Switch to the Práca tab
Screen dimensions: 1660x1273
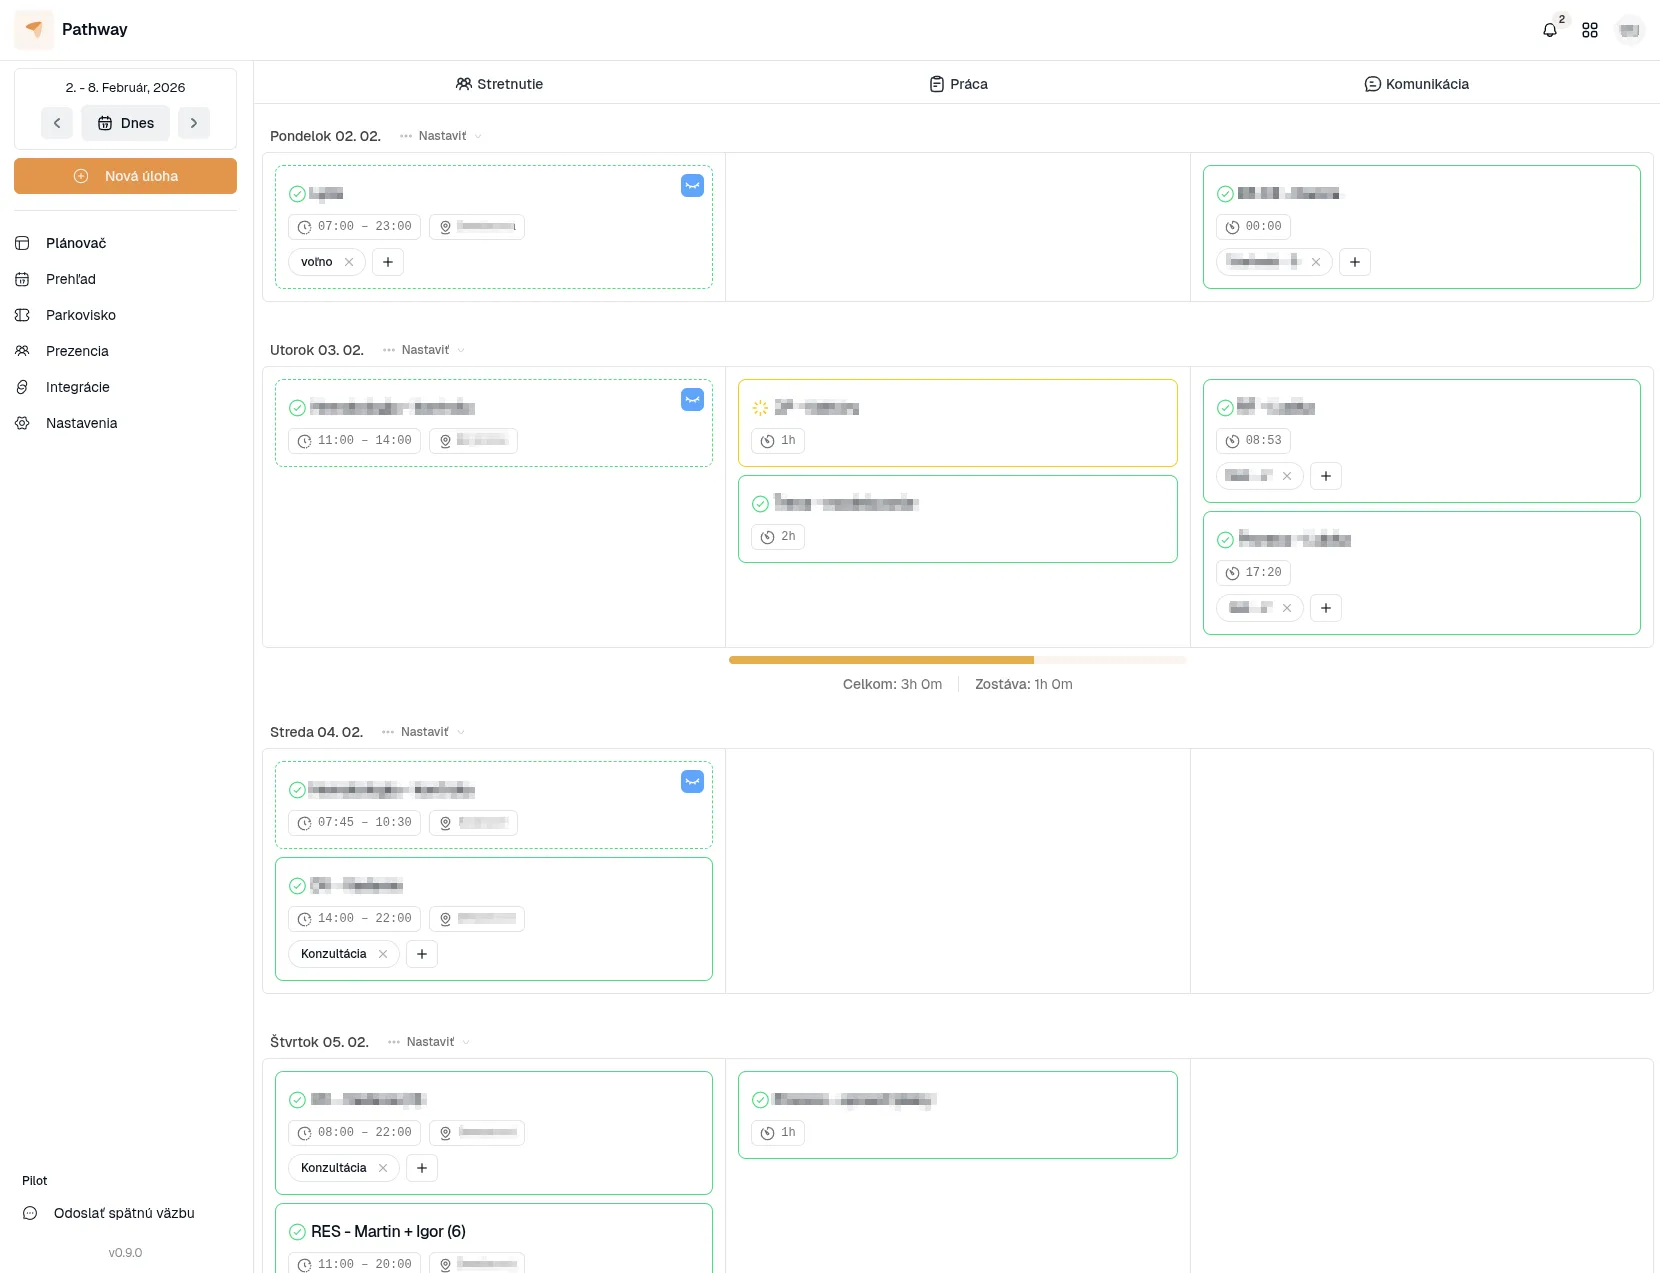click(957, 84)
